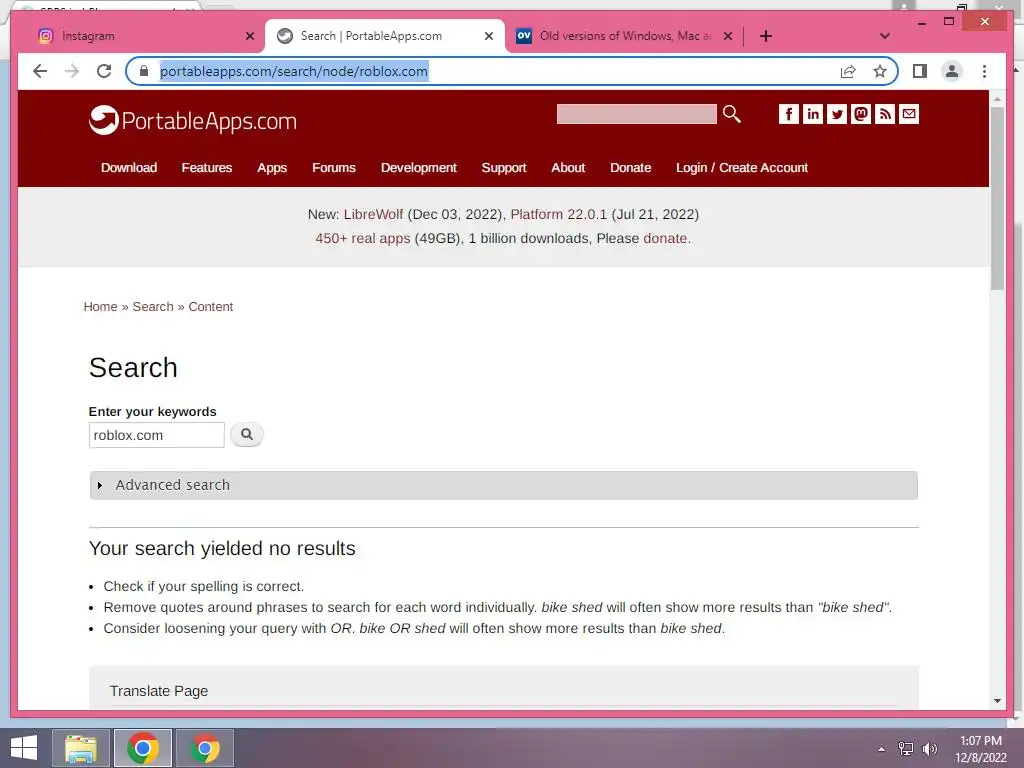Open the Platform 22.0.1 link

coord(558,214)
